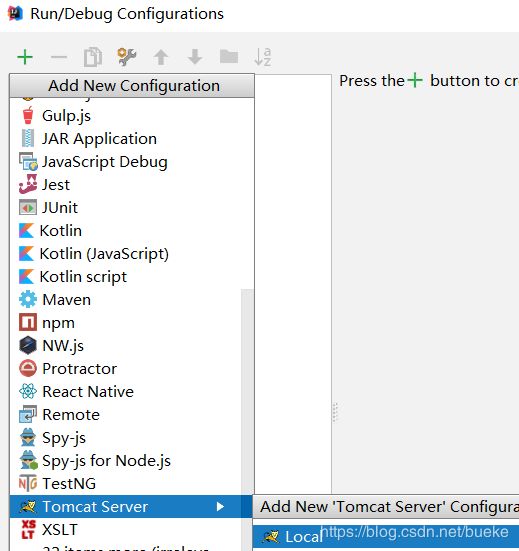The width and height of the screenshot is (519, 551).
Task: Click the JAR Application icon
Action: [28, 138]
